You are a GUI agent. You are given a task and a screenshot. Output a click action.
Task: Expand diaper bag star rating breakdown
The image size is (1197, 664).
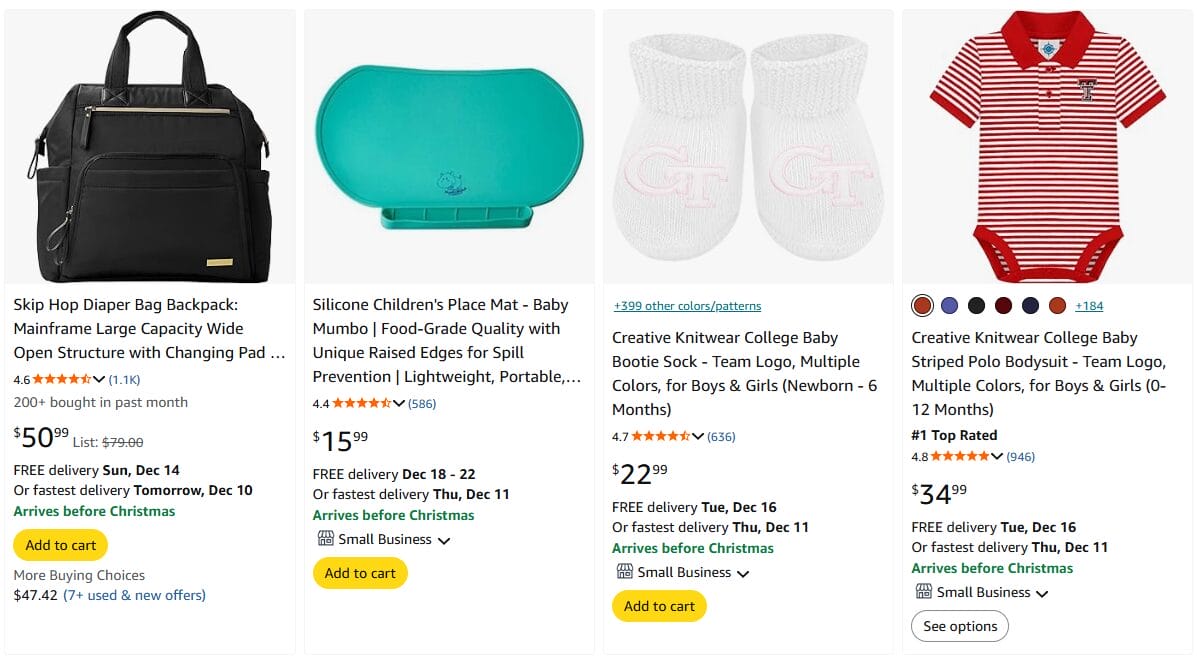click(x=98, y=379)
